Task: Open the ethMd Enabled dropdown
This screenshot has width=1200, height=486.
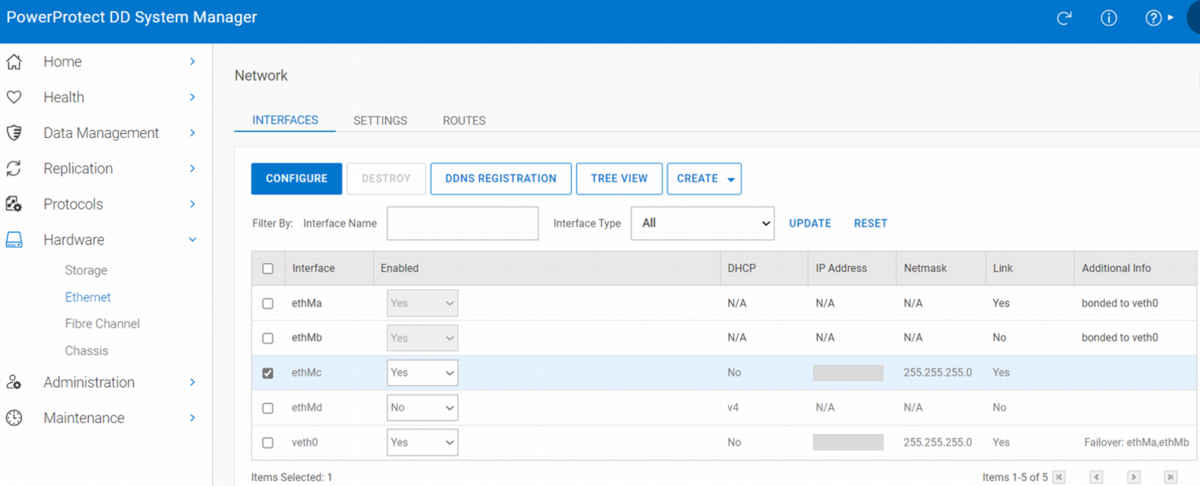Action: [x=422, y=408]
